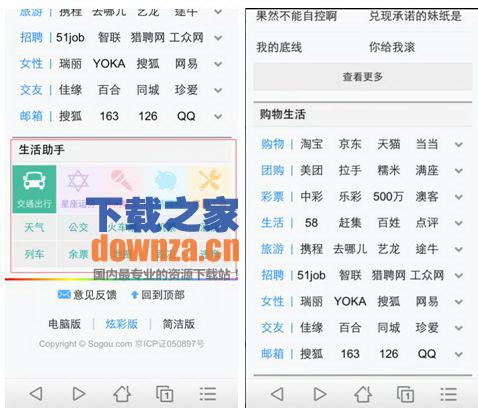Select the star-shaped horoscope icon tile
This screenshot has height=411, width=478.
[78, 181]
